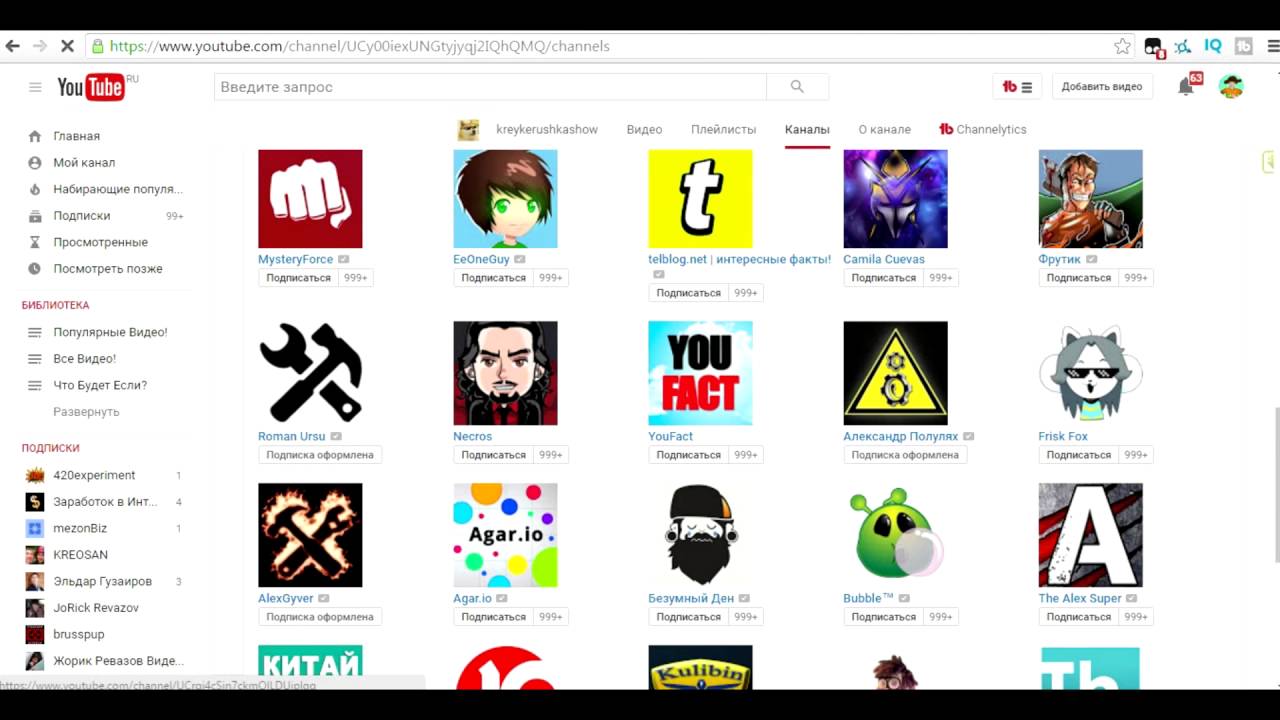Subscribe to Фрутик channel

(x=1078, y=278)
